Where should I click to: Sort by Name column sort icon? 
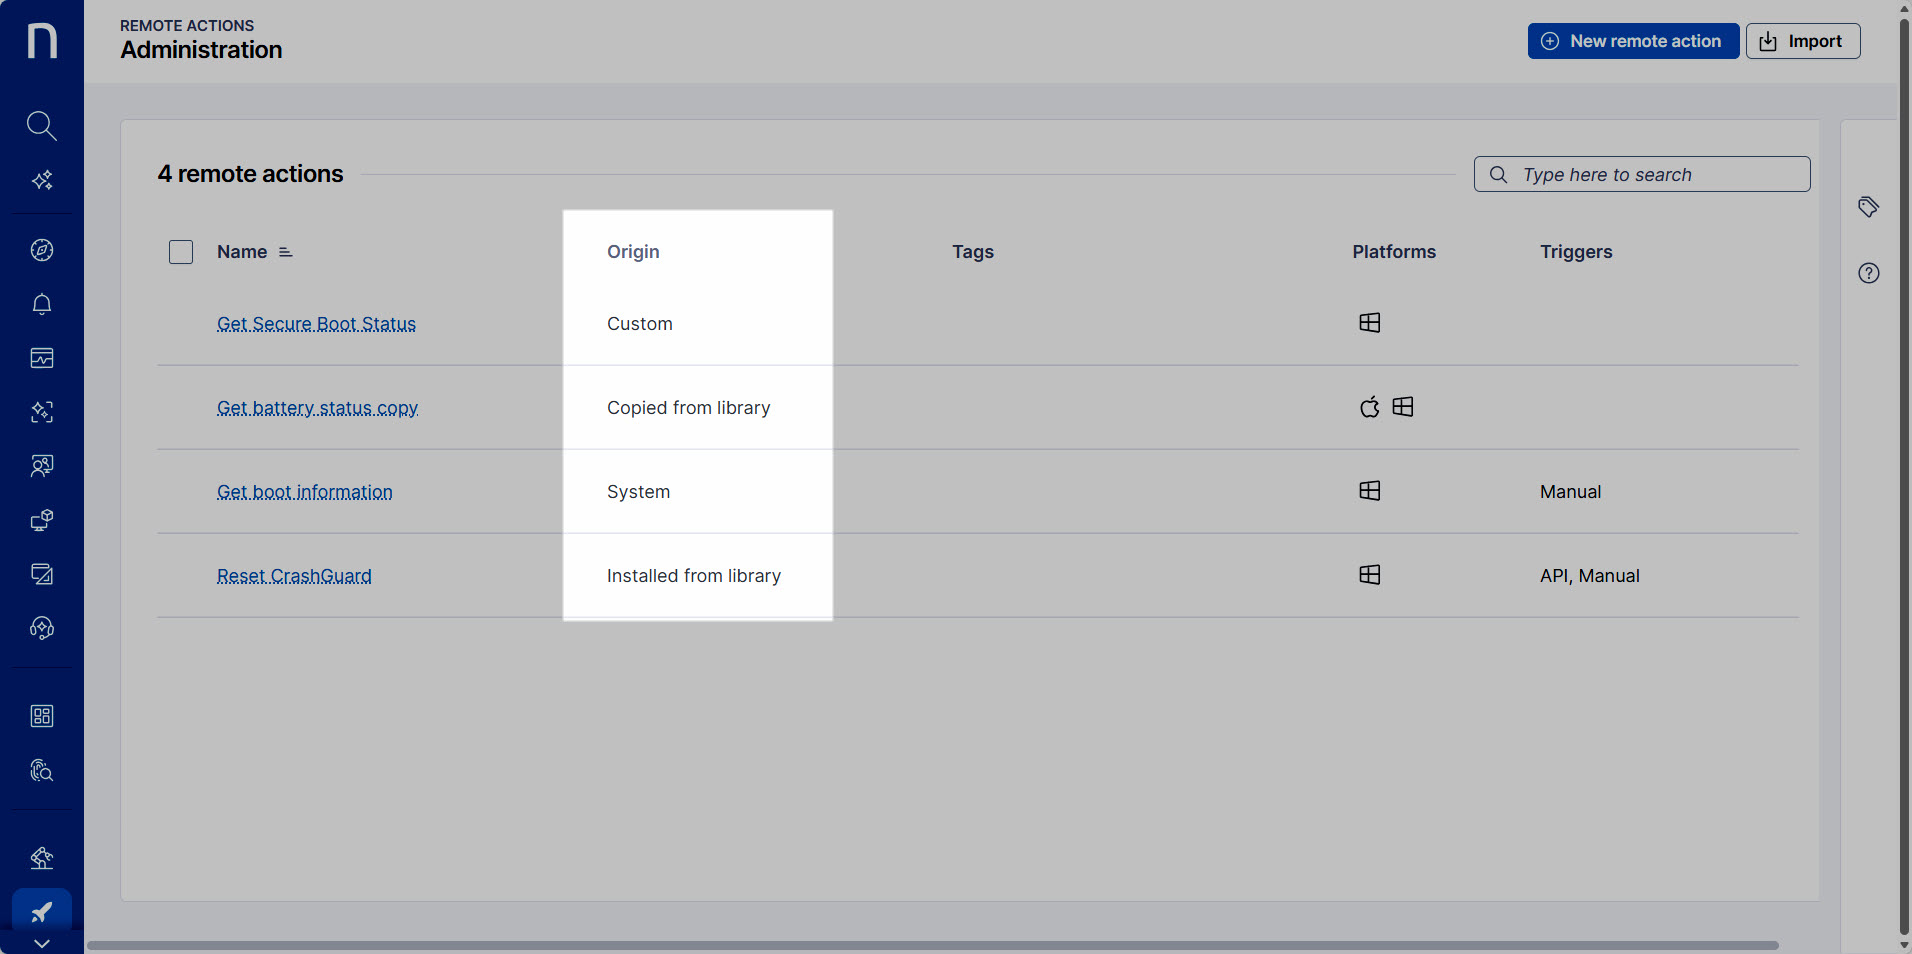coord(286,252)
